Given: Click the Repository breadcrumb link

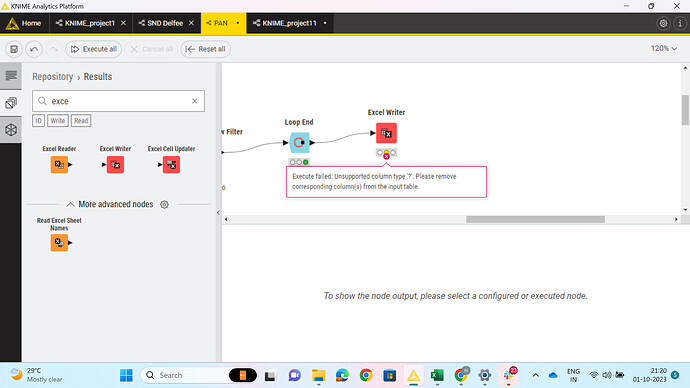Looking at the screenshot, I should [x=52, y=77].
